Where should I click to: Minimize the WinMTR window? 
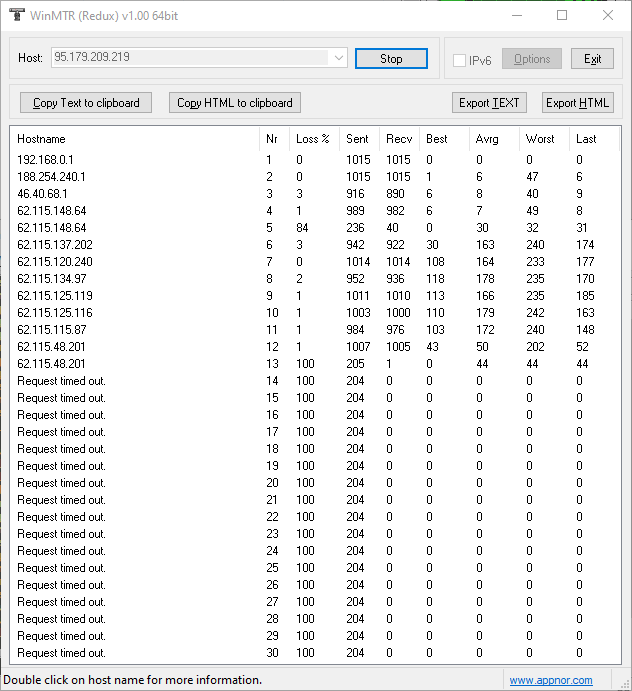click(x=517, y=15)
